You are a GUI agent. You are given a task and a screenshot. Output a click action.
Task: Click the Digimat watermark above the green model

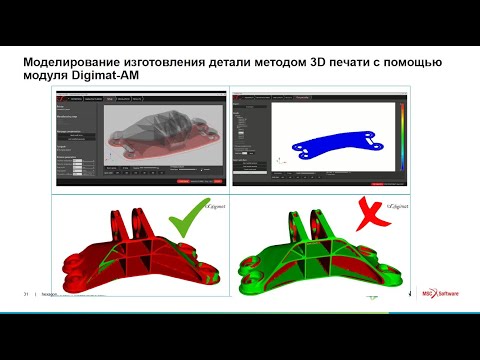[398, 206]
